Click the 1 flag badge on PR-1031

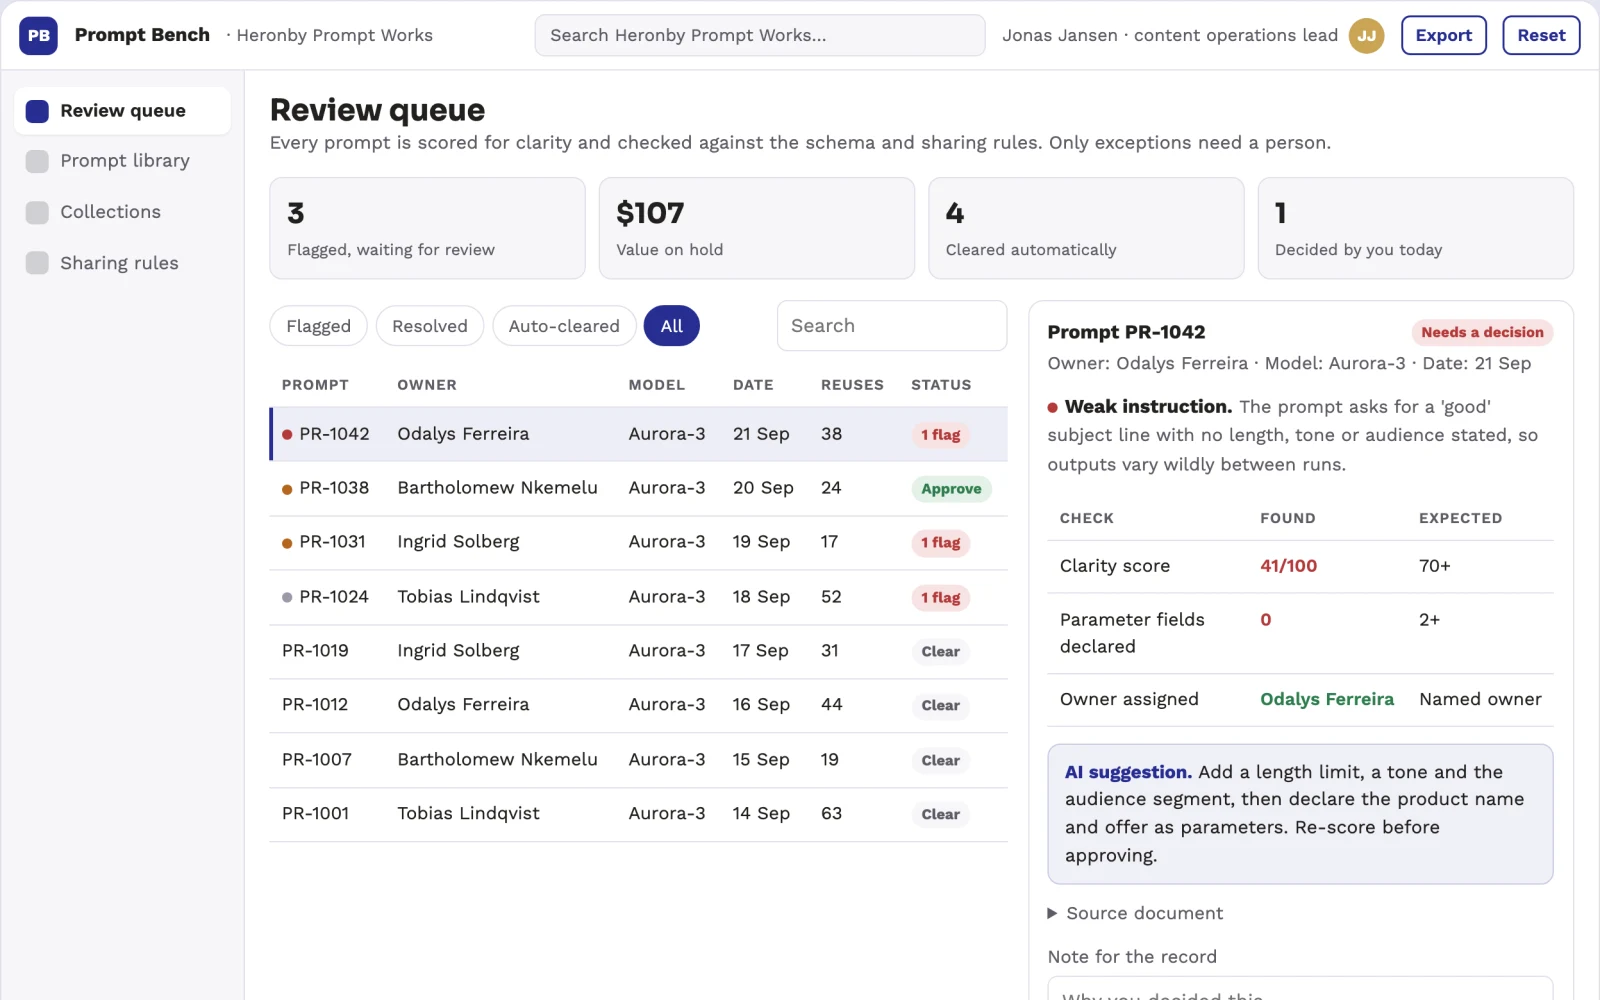click(940, 543)
